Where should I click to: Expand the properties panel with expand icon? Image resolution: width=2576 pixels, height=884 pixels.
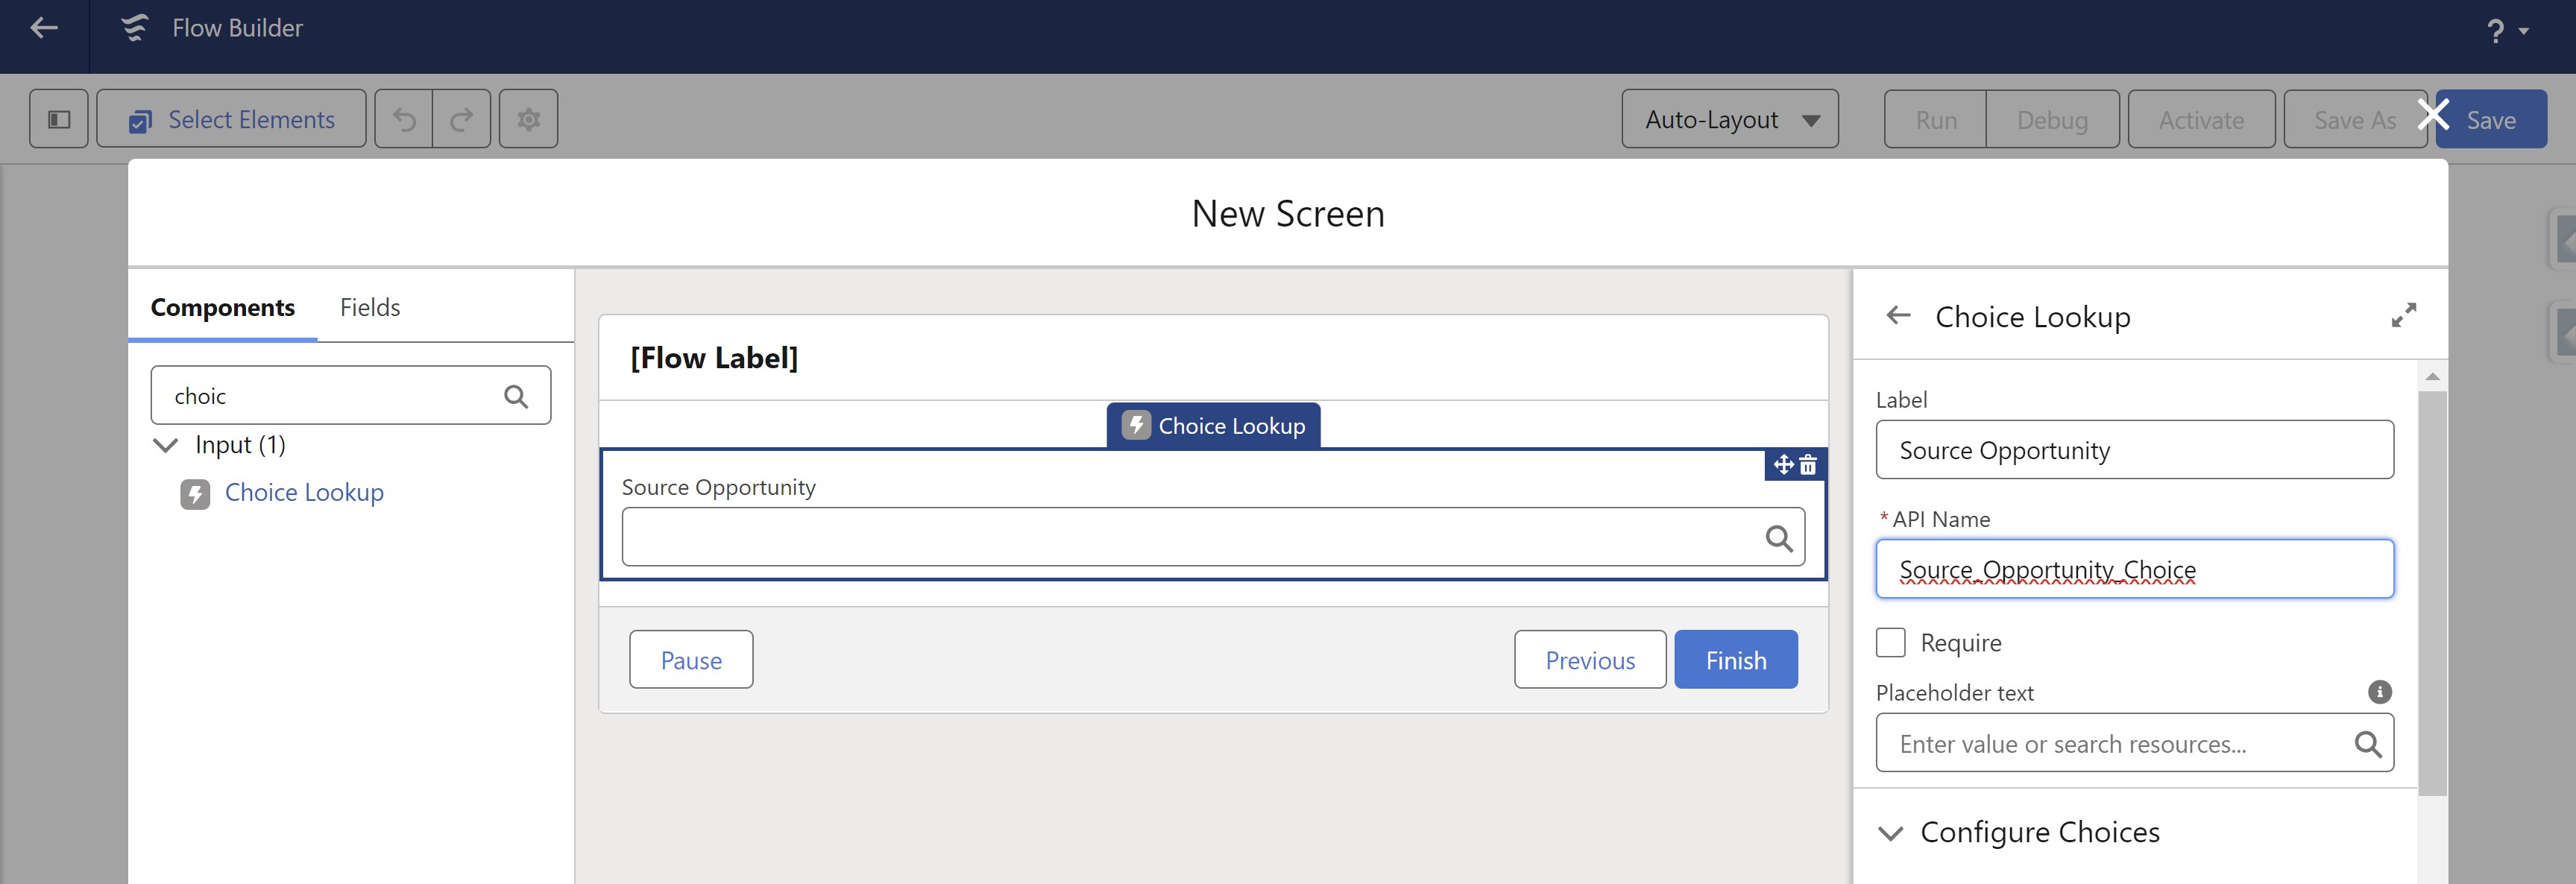click(2404, 315)
